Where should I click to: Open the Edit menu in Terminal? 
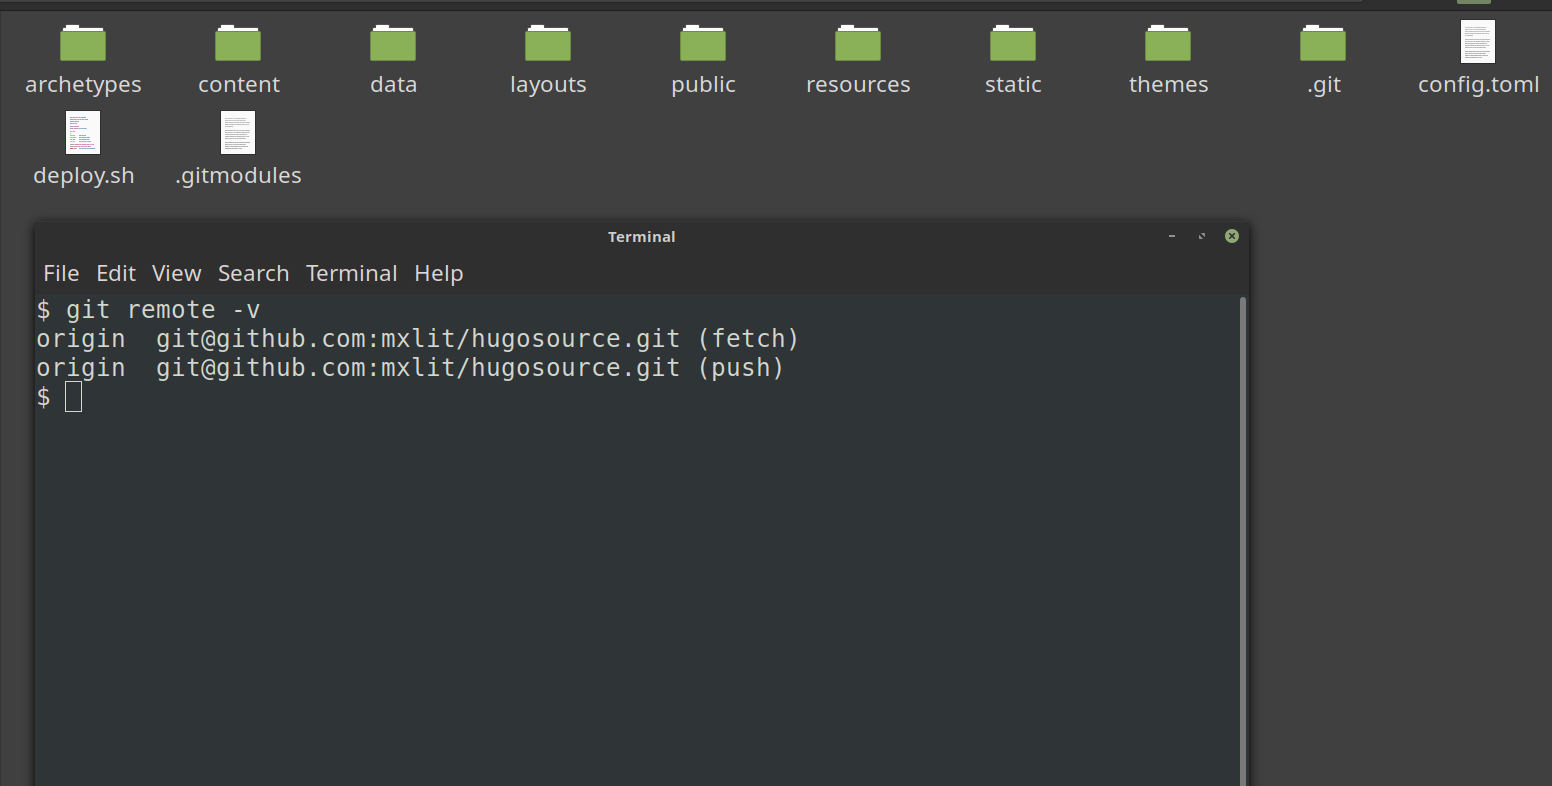116,273
